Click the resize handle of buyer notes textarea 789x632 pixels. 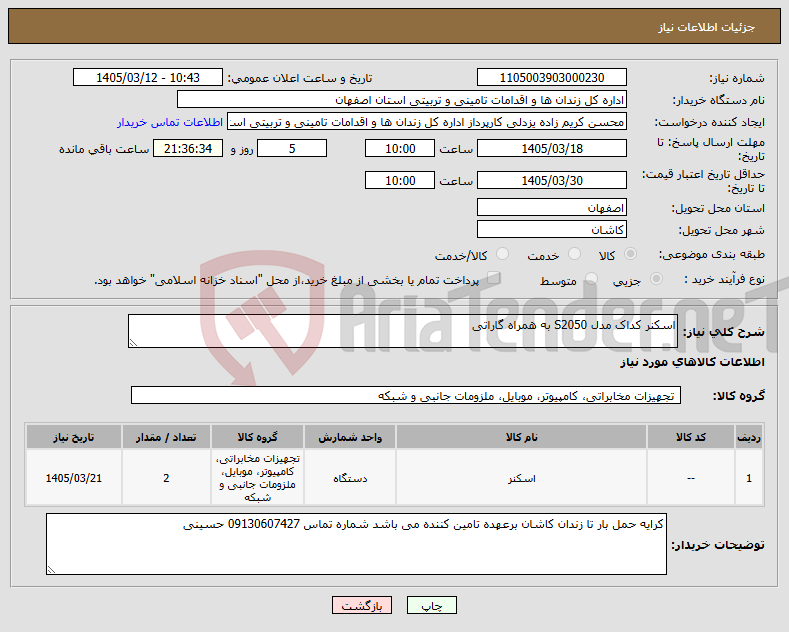pyautogui.click(x=51, y=570)
